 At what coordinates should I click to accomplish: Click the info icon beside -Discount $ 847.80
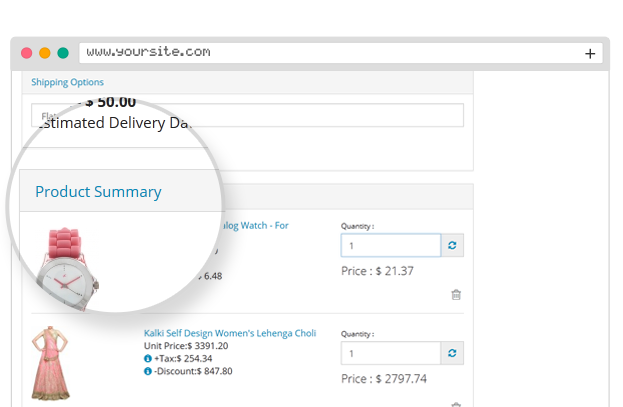pos(148,371)
